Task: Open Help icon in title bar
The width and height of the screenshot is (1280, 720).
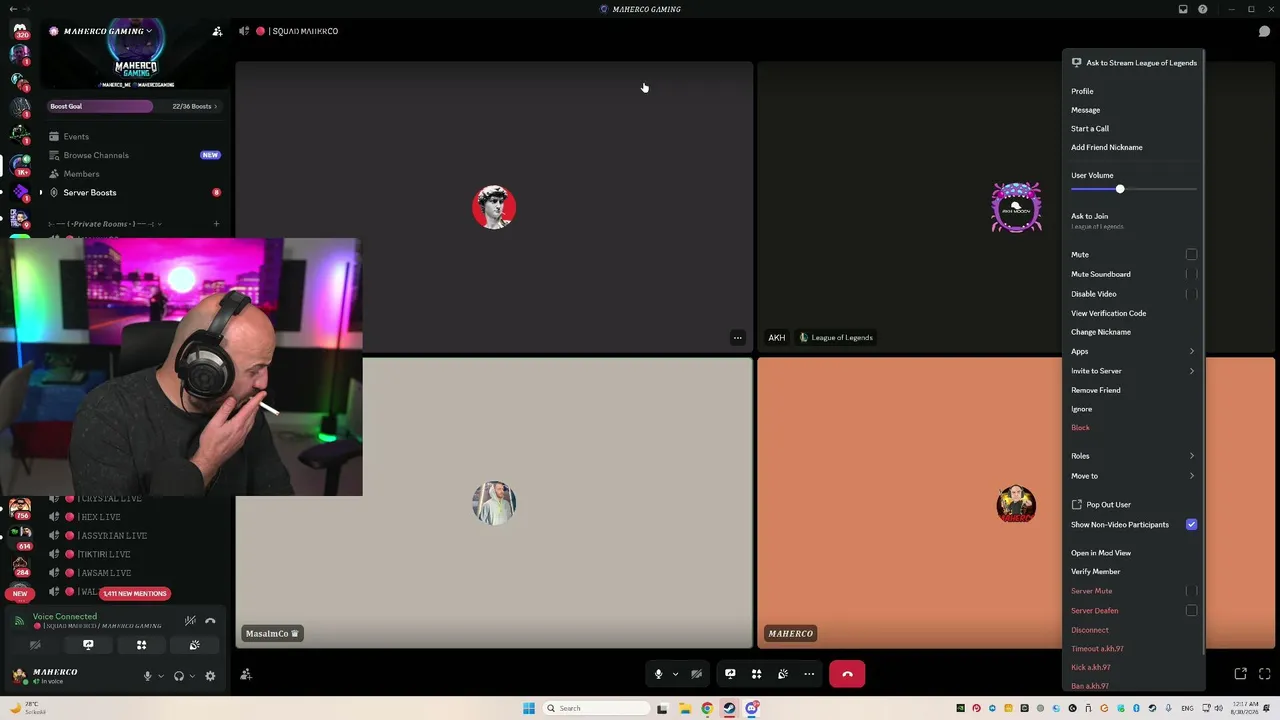Action: pyautogui.click(x=1203, y=9)
